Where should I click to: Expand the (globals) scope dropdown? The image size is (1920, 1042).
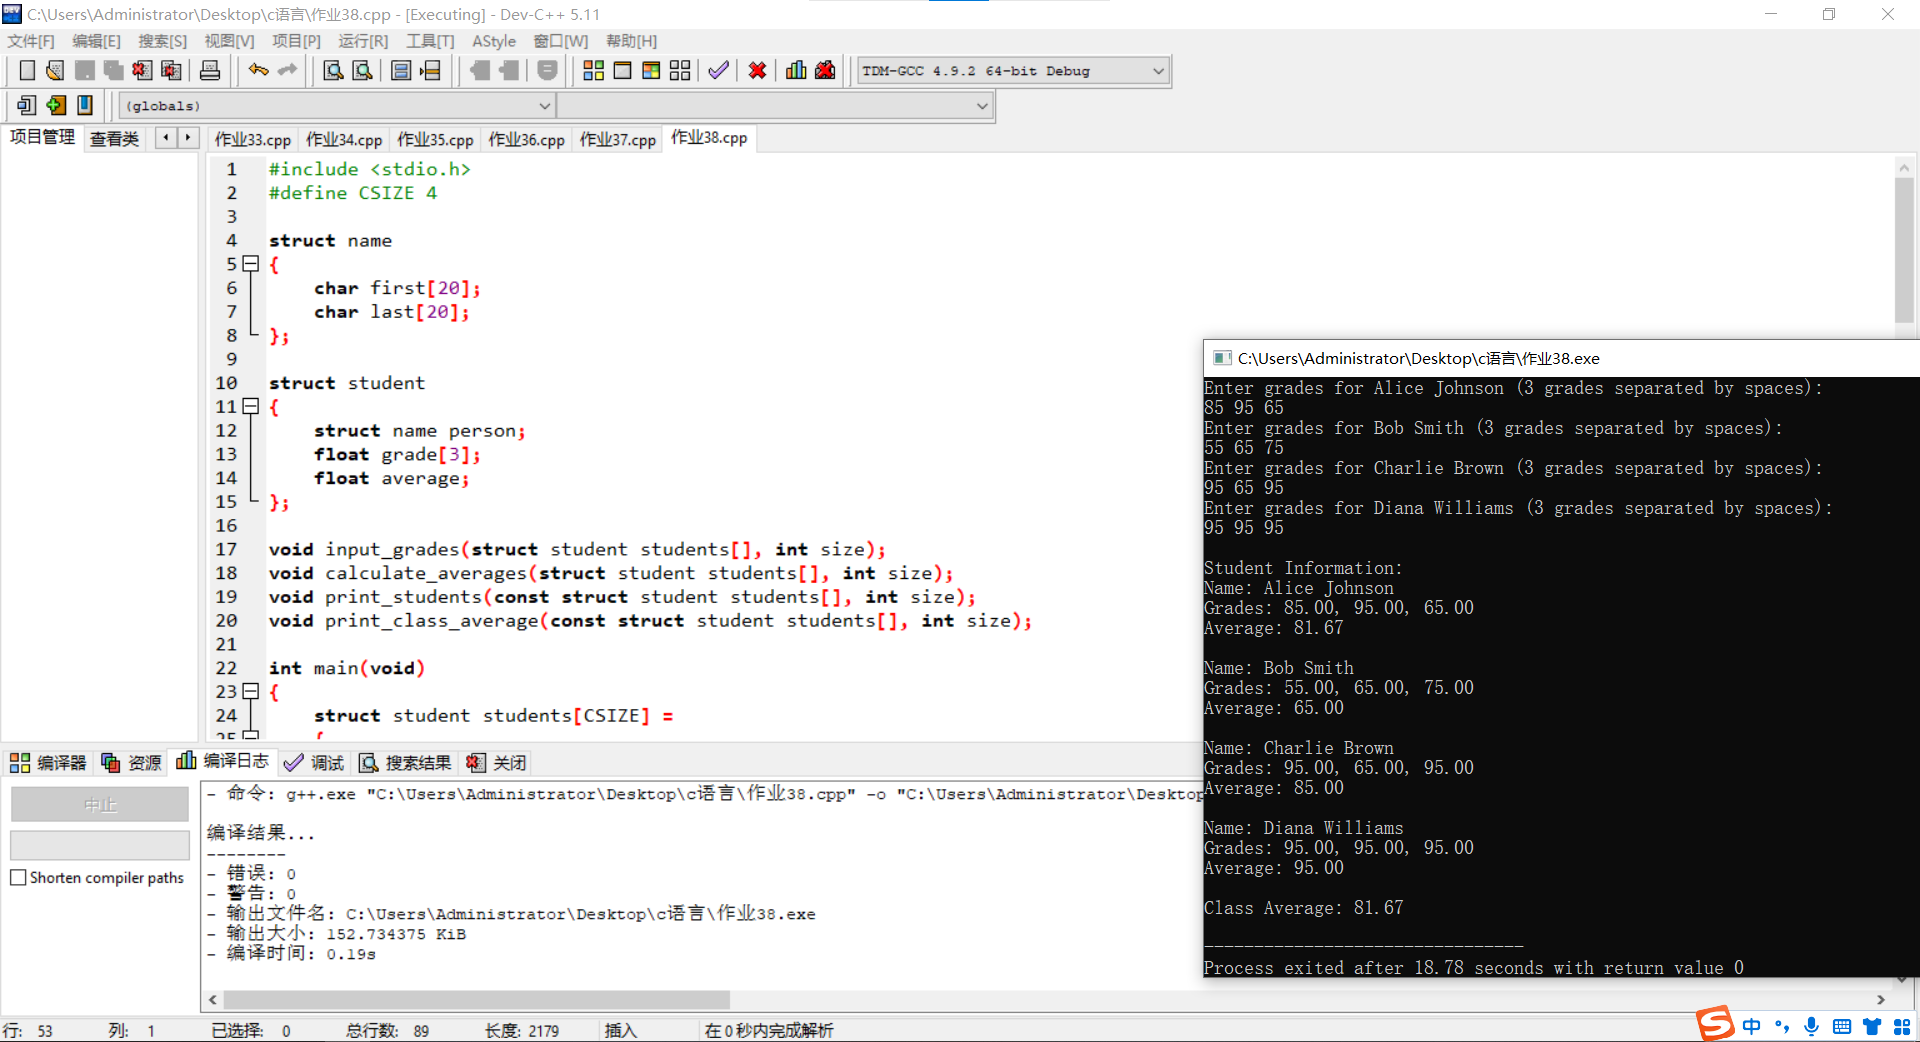click(544, 106)
